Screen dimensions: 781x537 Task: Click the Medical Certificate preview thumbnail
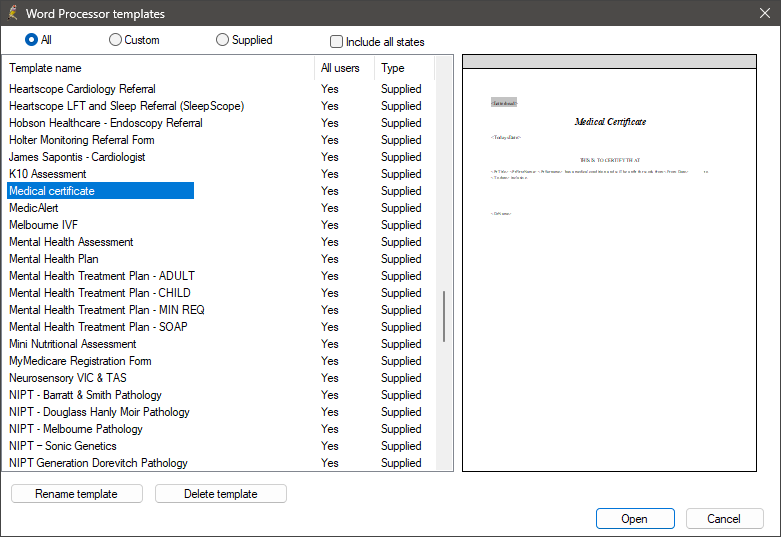click(x=609, y=263)
